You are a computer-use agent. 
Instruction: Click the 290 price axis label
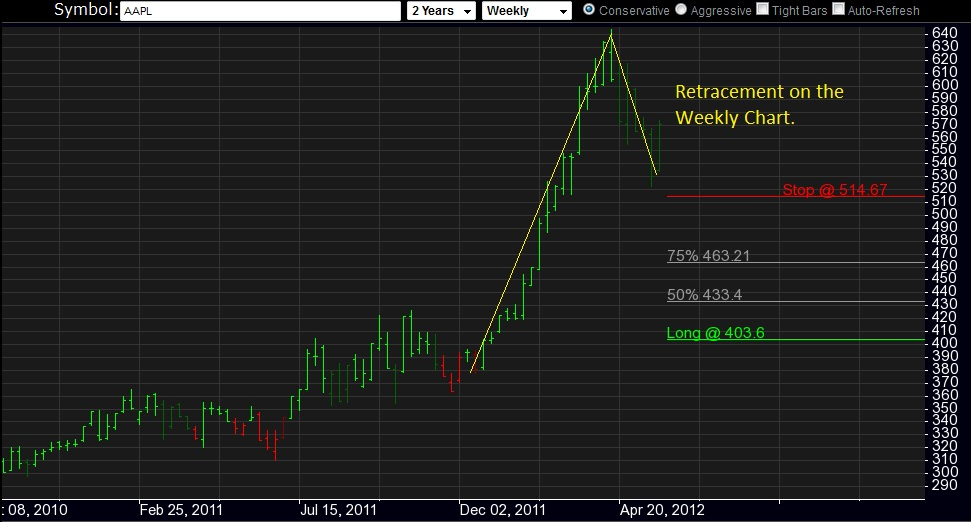pos(945,484)
